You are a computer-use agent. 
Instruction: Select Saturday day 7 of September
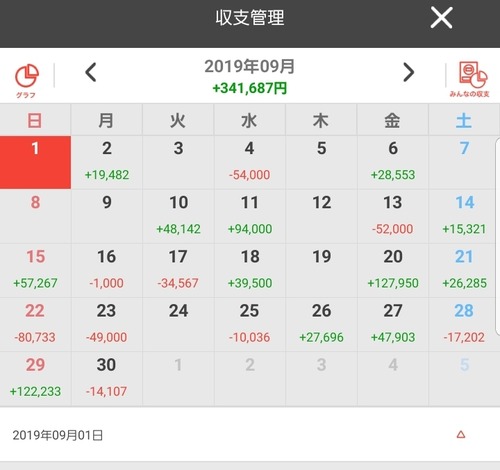(x=464, y=162)
